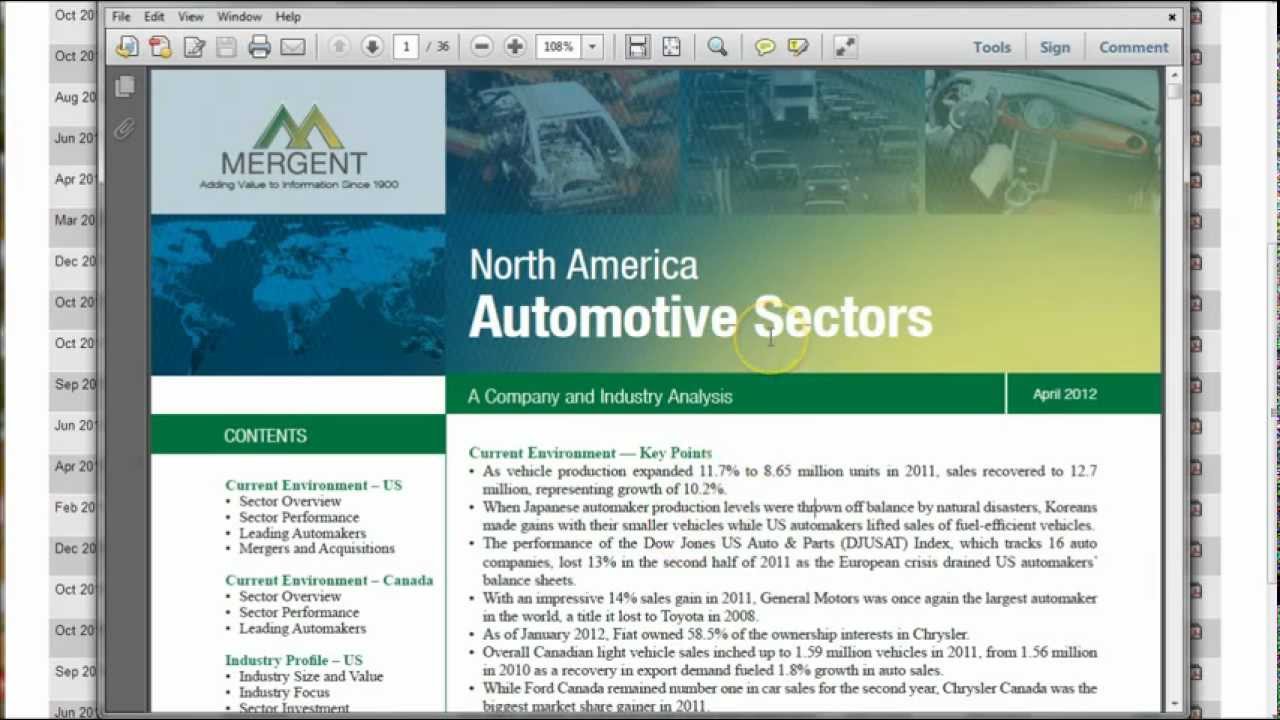1280x720 pixels.
Task: Print the document using the printer icon
Action: [x=259, y=47]
